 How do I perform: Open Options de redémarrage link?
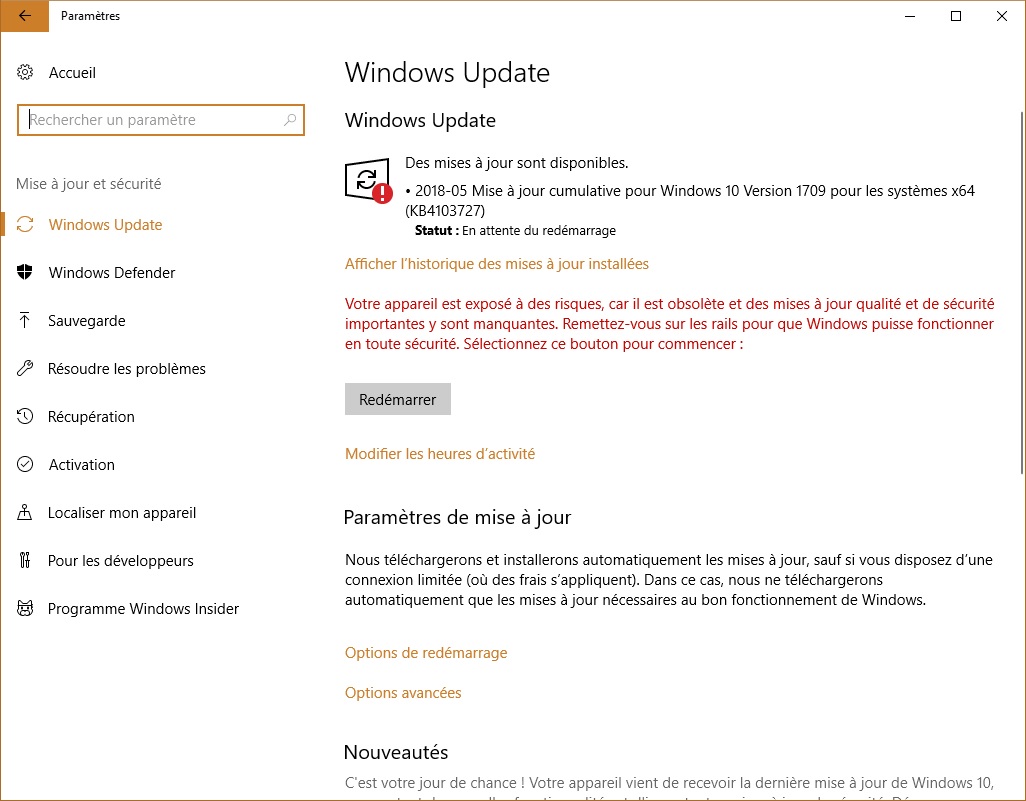[x=426, y=653]
